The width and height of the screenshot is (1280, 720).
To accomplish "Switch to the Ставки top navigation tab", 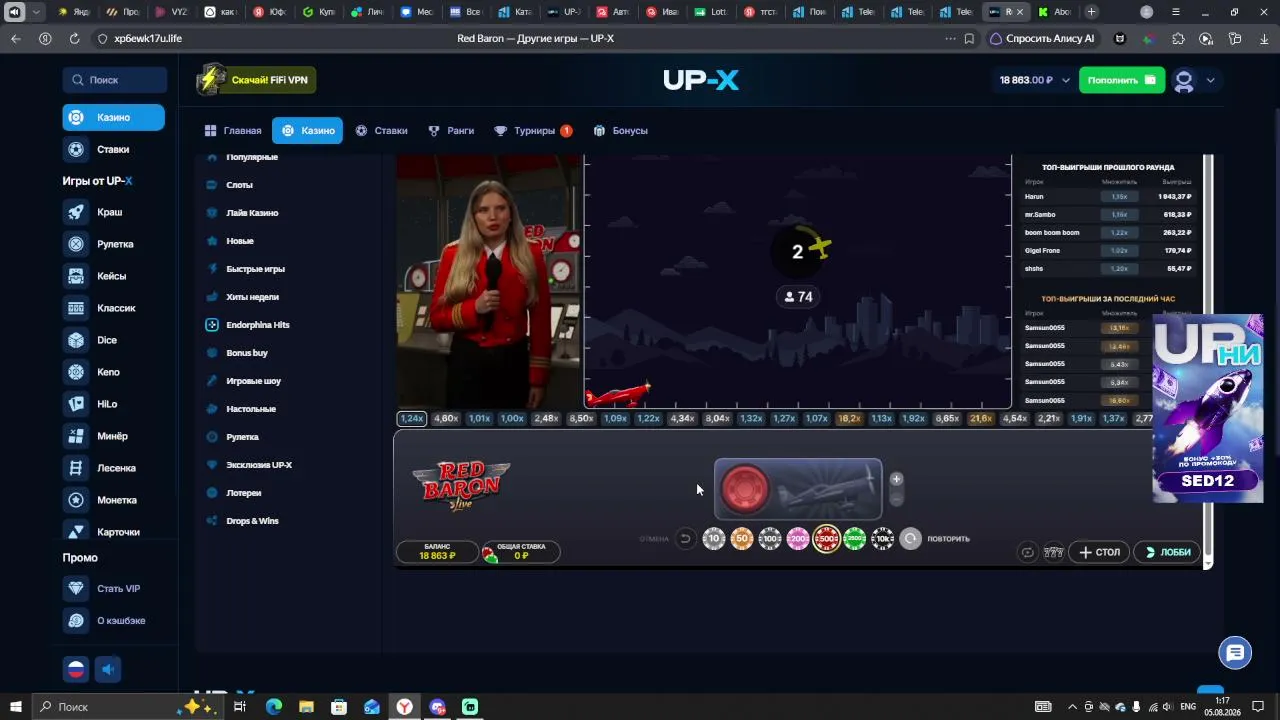I will click(x=382, y=131).
